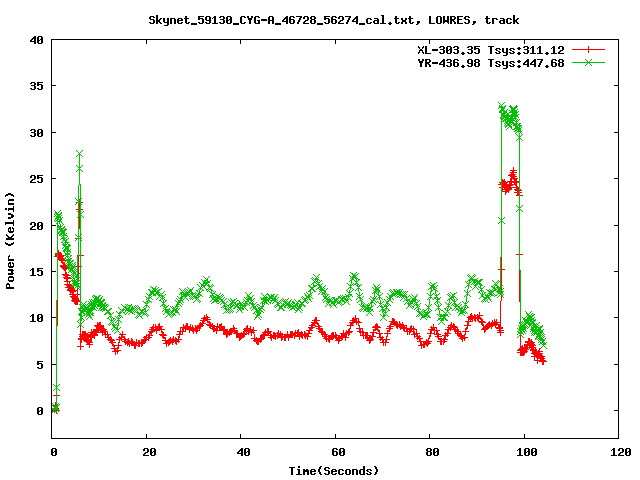Click the plot title Skynet_59130_CYG-A_46728_56274_cal.txt
Screen dimensions: 640x480
click(333, 20)
